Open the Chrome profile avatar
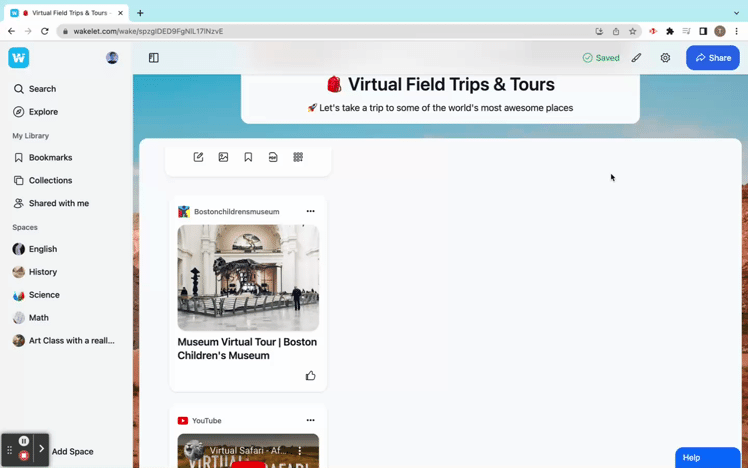This screenshot has width=748, height=468. (720, 31)
